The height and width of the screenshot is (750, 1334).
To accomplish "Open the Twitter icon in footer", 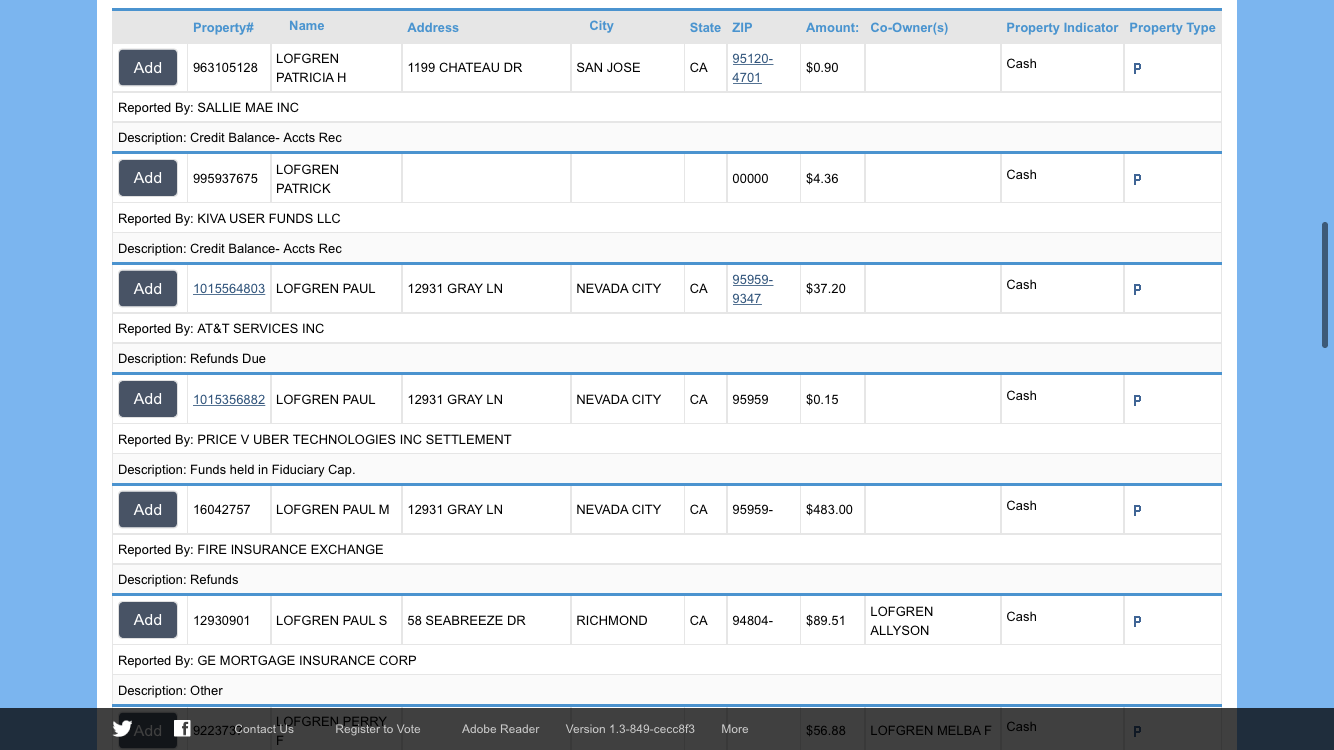I will click(x=122, y=729).
